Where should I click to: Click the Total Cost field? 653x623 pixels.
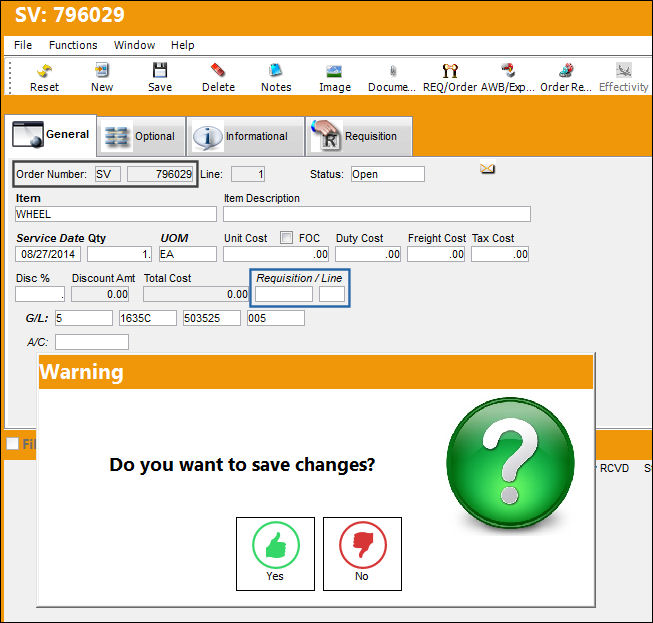click(196, 294)
